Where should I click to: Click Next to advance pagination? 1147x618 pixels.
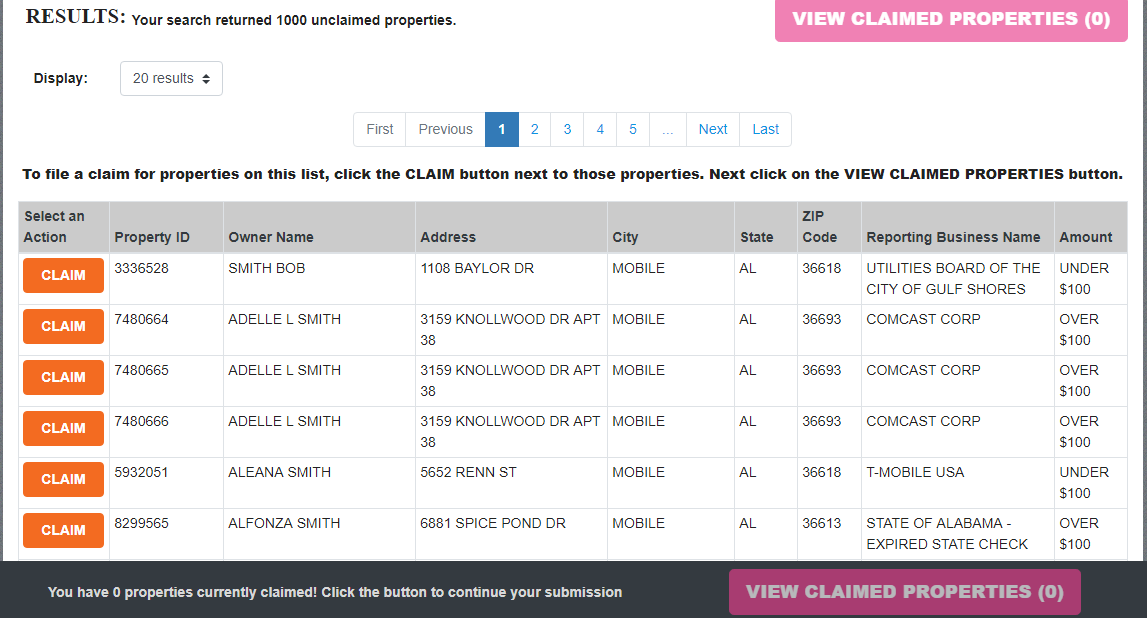(712, 129)
